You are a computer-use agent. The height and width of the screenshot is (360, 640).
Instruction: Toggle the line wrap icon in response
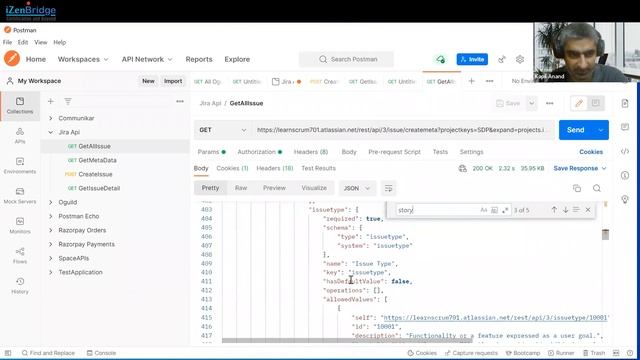click(388, 188)
